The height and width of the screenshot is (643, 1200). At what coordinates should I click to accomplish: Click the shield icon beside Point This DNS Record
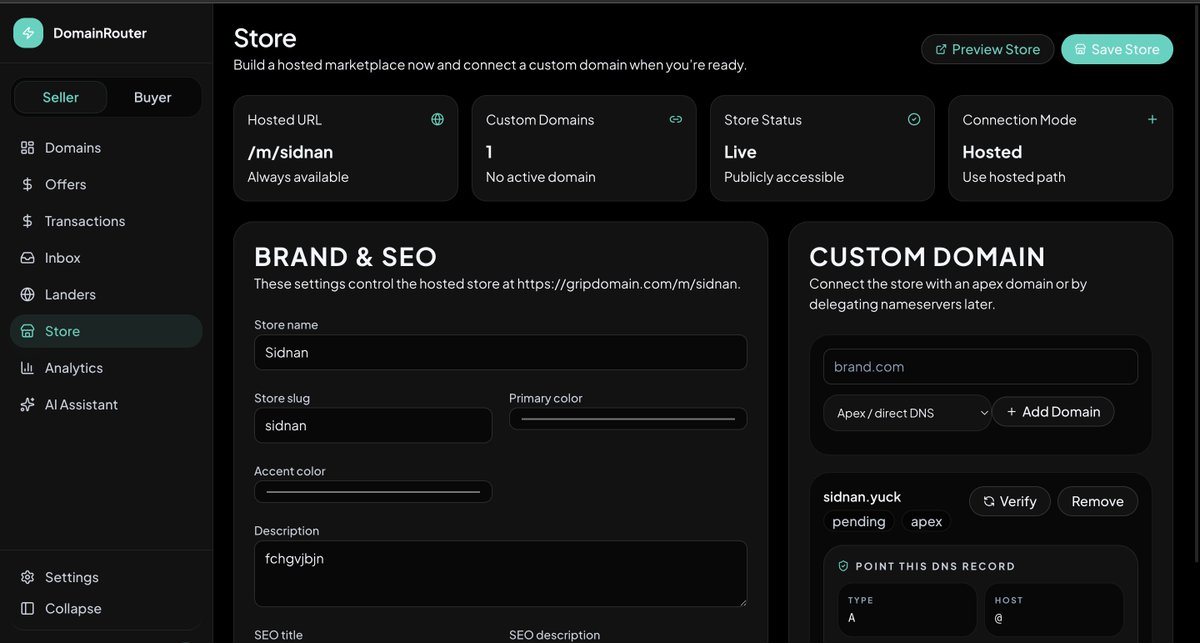[x=843, y=566]
